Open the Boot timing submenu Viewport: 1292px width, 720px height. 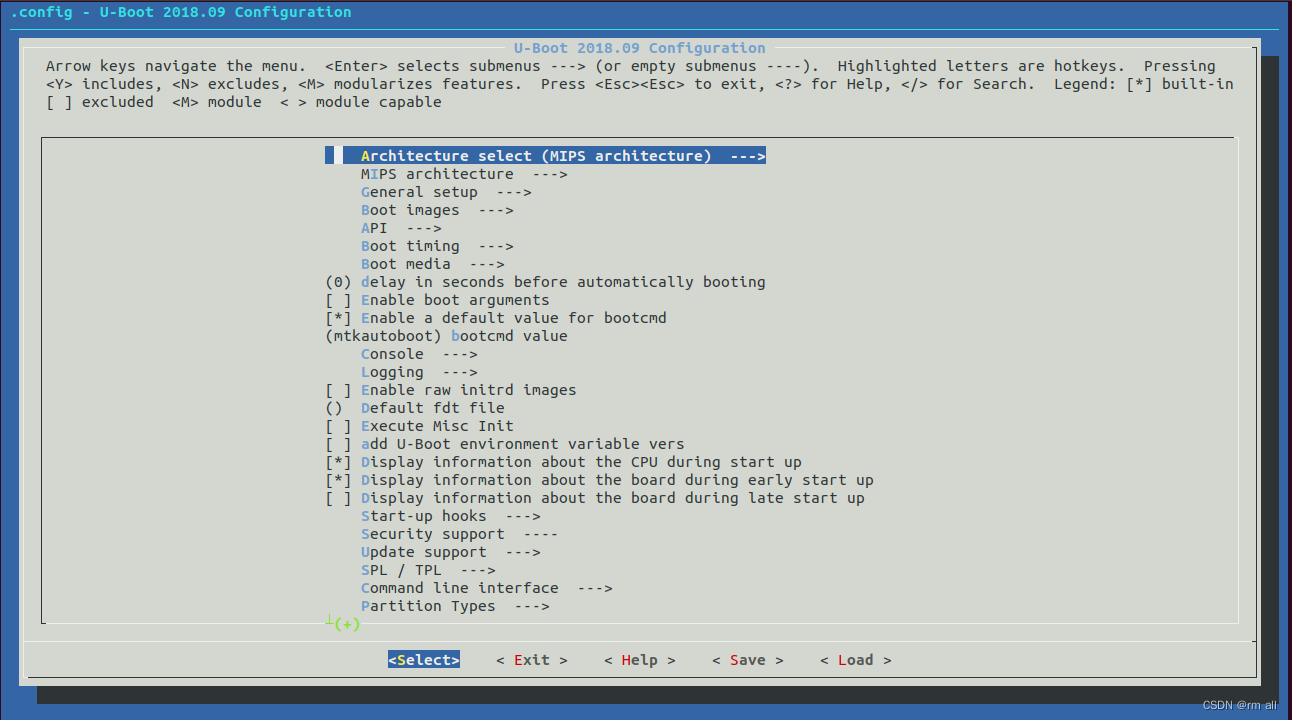(437, 246)
